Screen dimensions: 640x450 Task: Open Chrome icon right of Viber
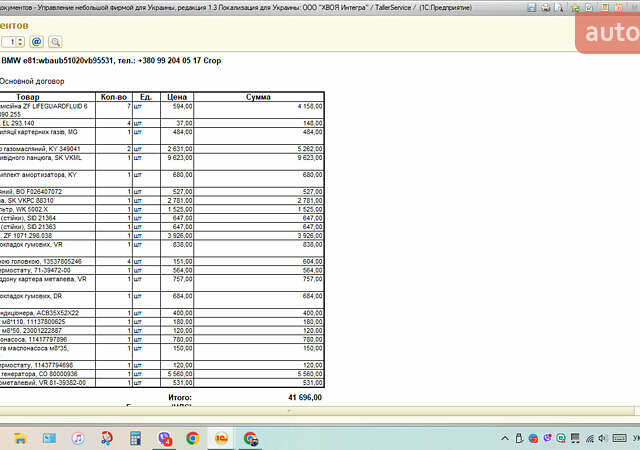(x=192, y=438)
